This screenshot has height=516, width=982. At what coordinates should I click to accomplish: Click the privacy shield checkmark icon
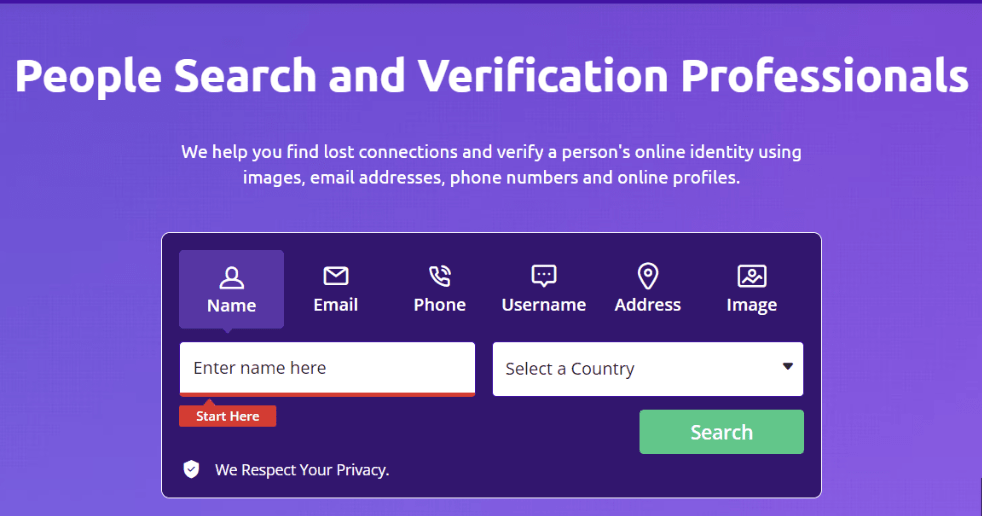click(191, 469)
